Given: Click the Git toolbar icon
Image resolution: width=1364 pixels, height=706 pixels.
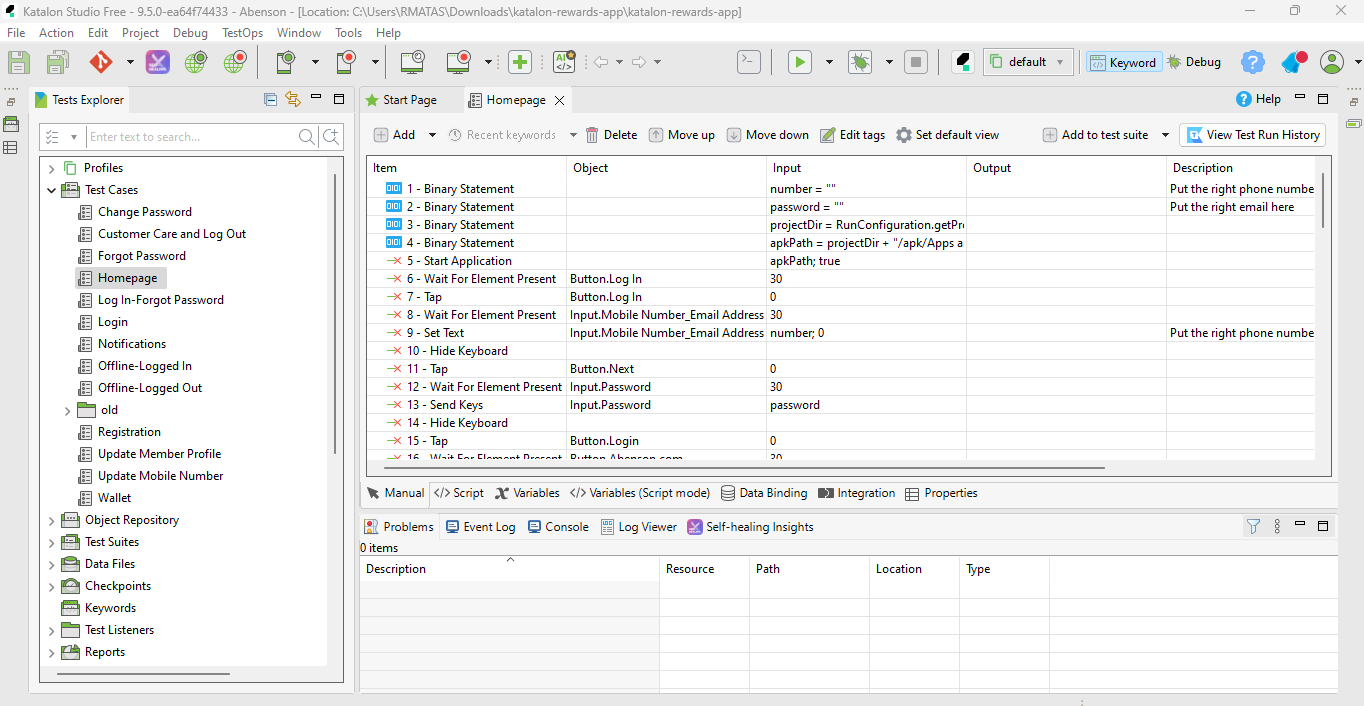Looking at the screenshot, I should [x=101, y=62].
